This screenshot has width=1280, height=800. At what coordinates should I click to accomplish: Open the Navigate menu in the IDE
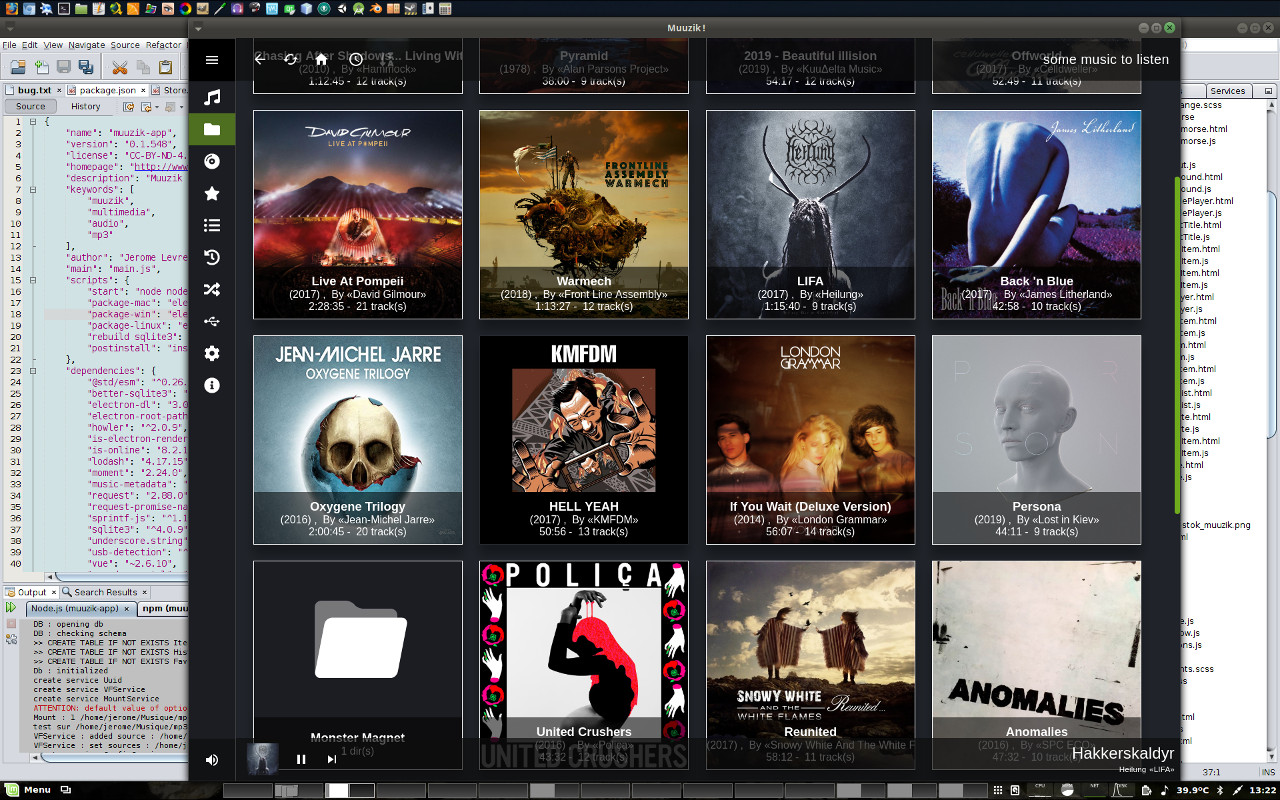(87, 45)
